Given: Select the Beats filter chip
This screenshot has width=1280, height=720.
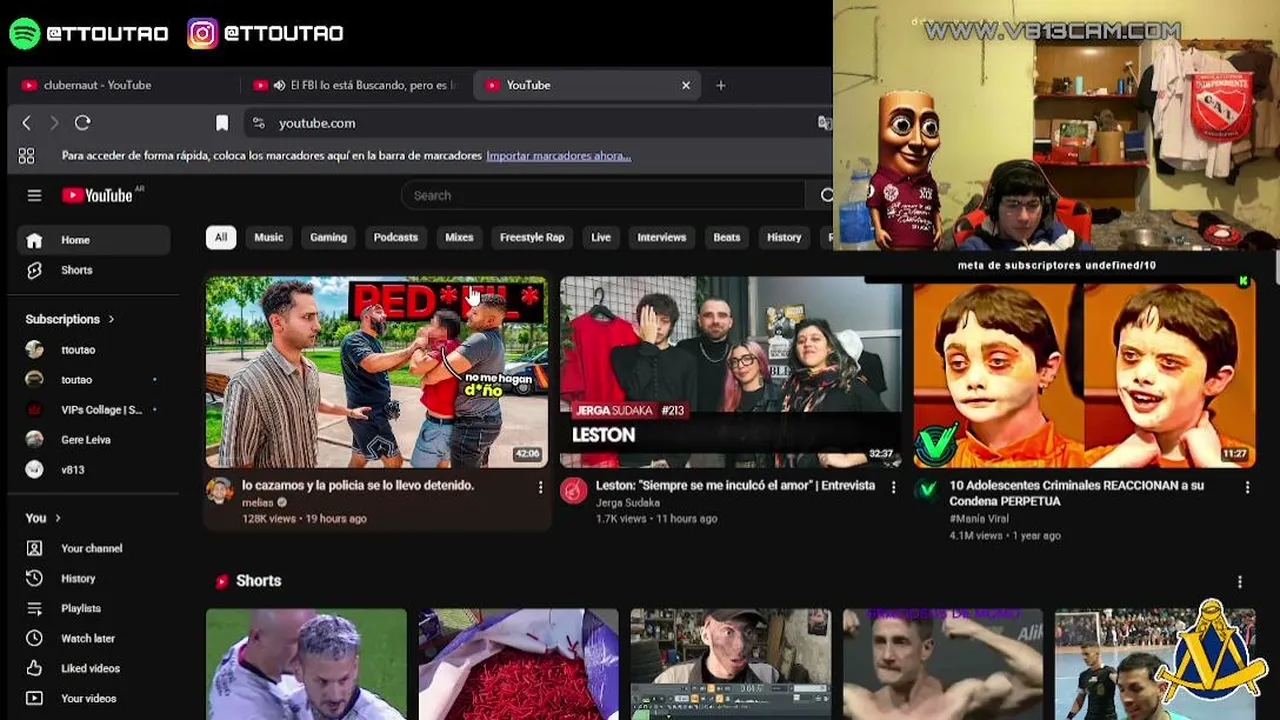Looking at the screenshot, I should coord(727,237).
